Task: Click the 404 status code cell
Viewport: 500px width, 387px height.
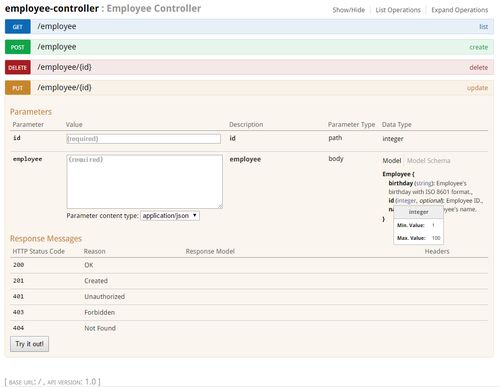Action: point(18,328)
